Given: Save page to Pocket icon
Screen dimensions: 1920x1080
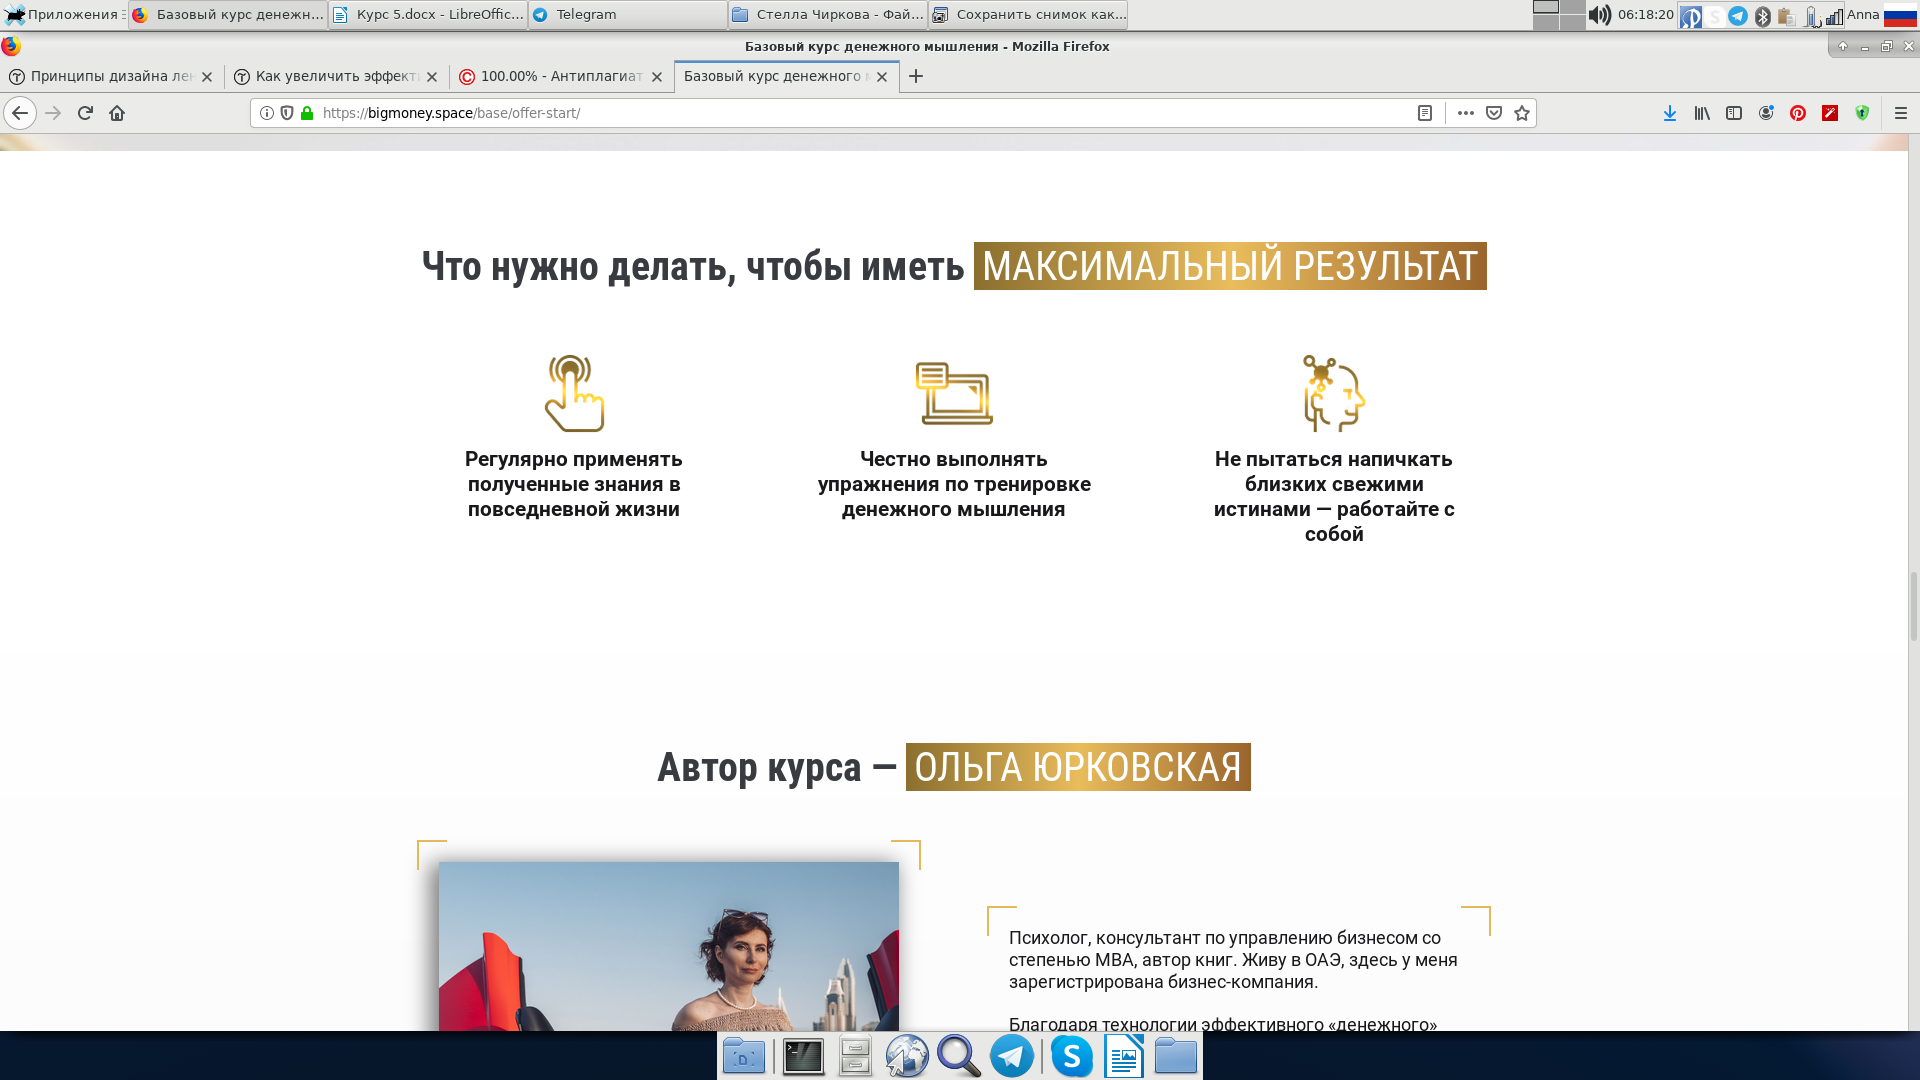Looking at the screenshot, I should (x=1493, y=113).
